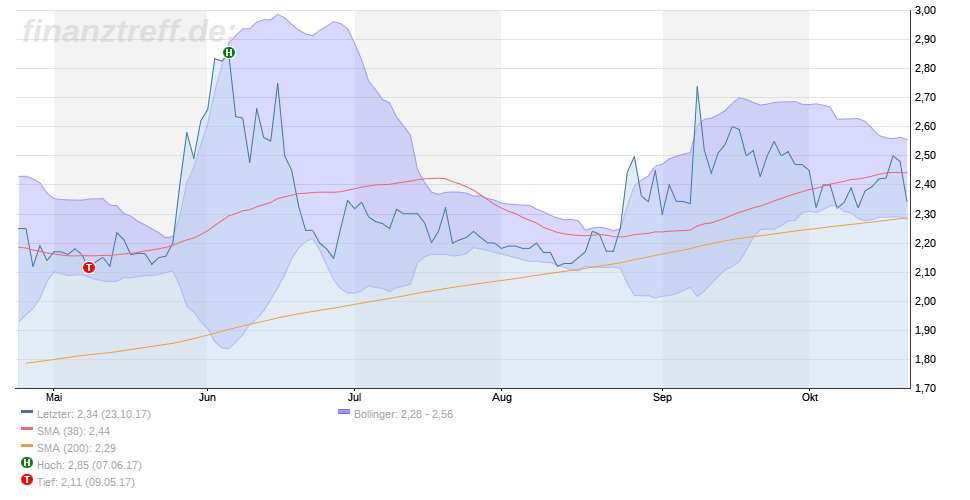The image size is (970, 500).
Task: Click the red line marker beside SMA (38)
Action: click(x=27, y=430)
